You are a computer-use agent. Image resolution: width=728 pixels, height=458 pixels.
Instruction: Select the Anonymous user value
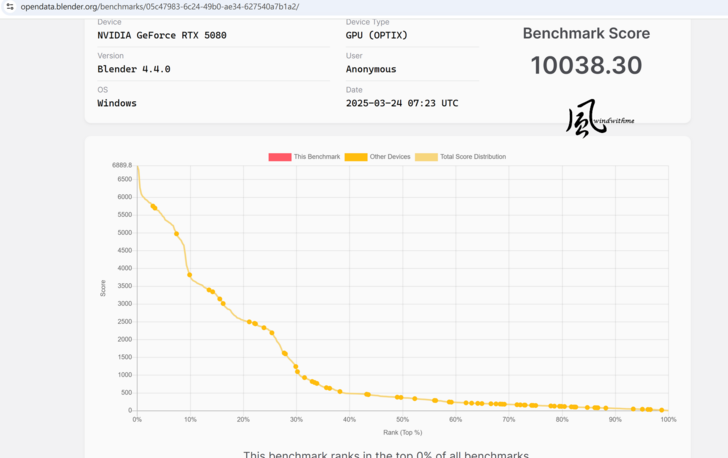click(371, 69)
